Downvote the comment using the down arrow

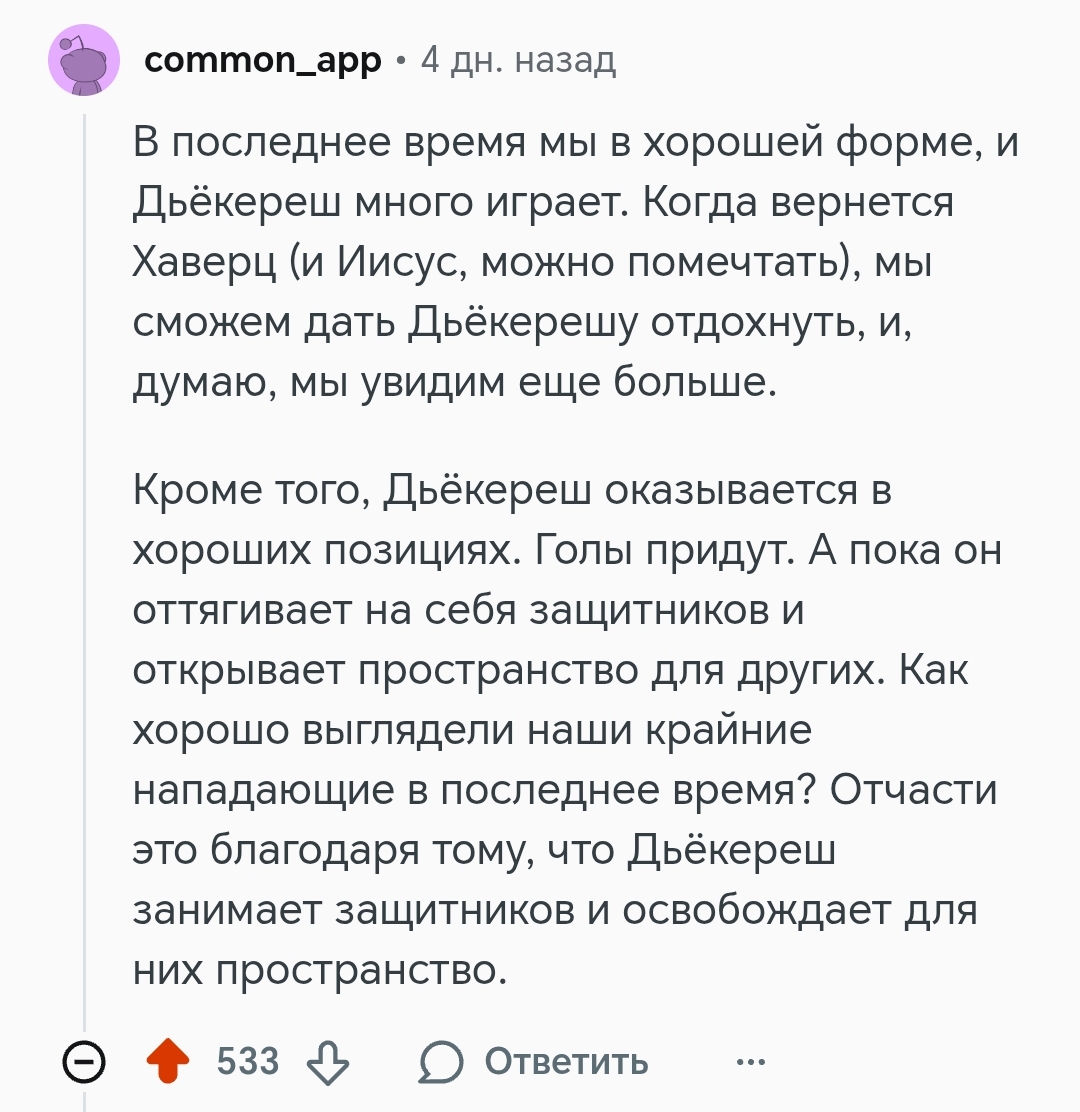(x=329, y=1061)
